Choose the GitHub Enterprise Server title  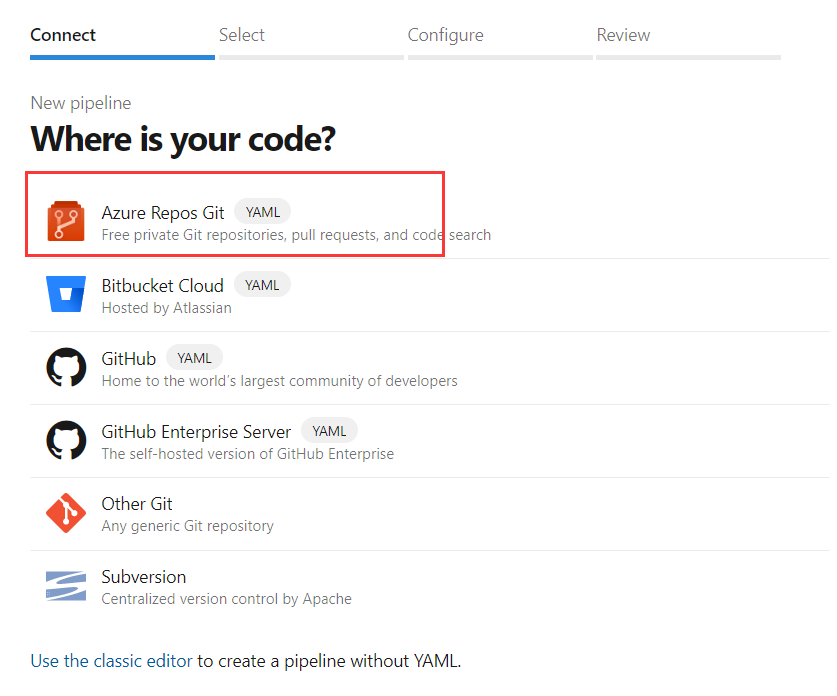196,431
